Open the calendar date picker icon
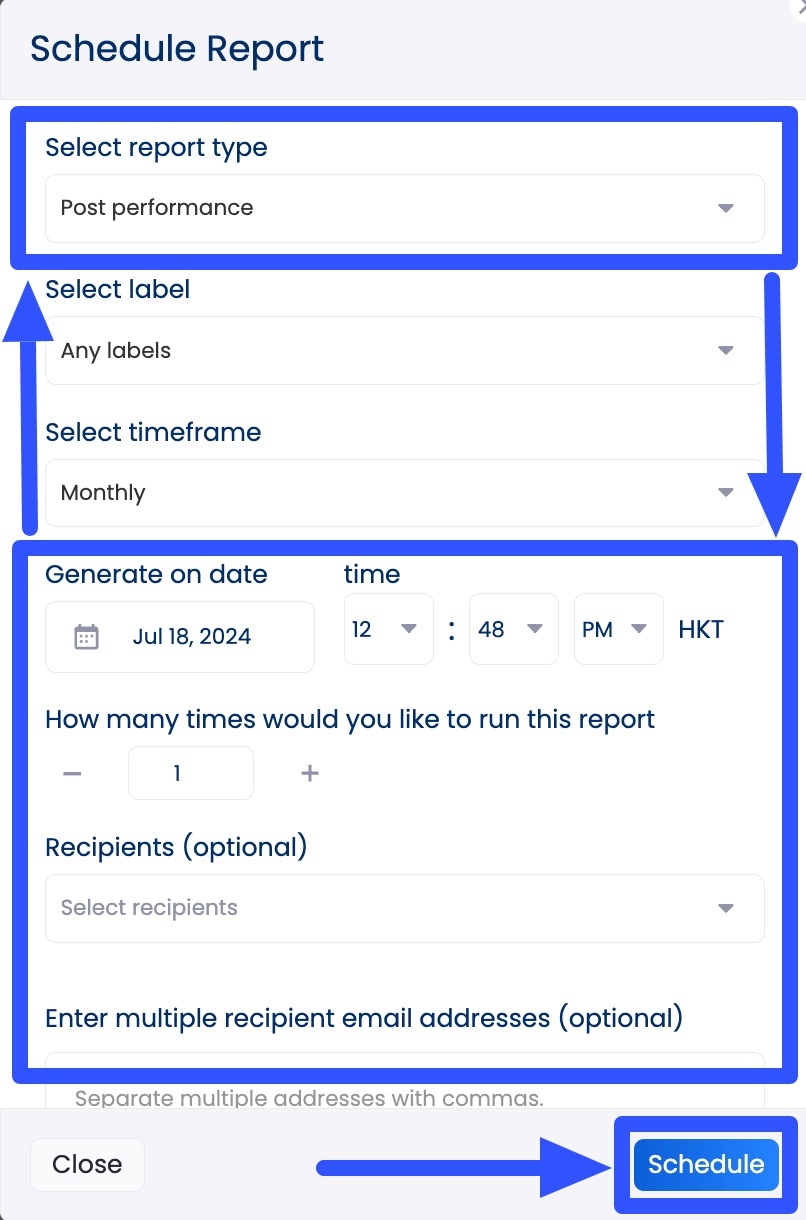 (86, 637)
